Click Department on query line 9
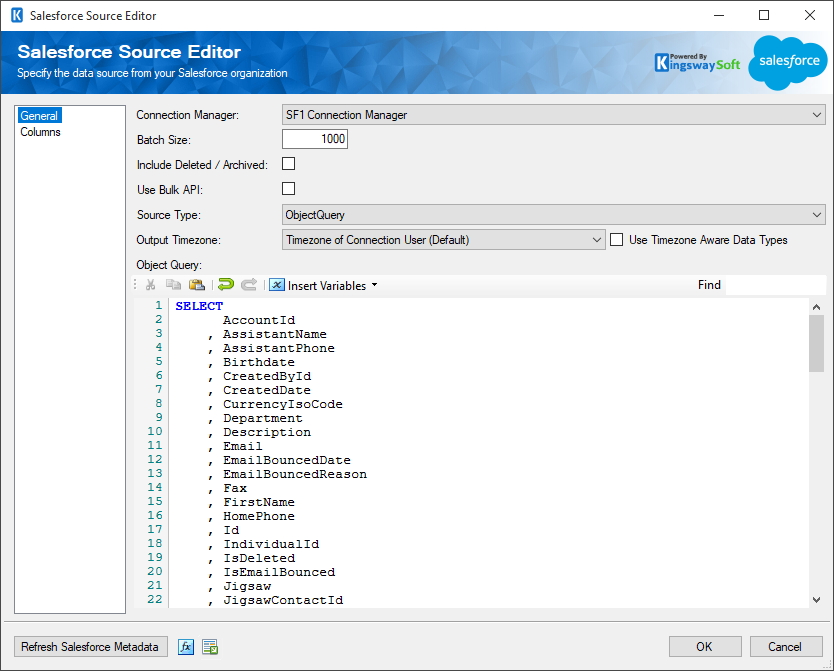 tap(263, 418)
